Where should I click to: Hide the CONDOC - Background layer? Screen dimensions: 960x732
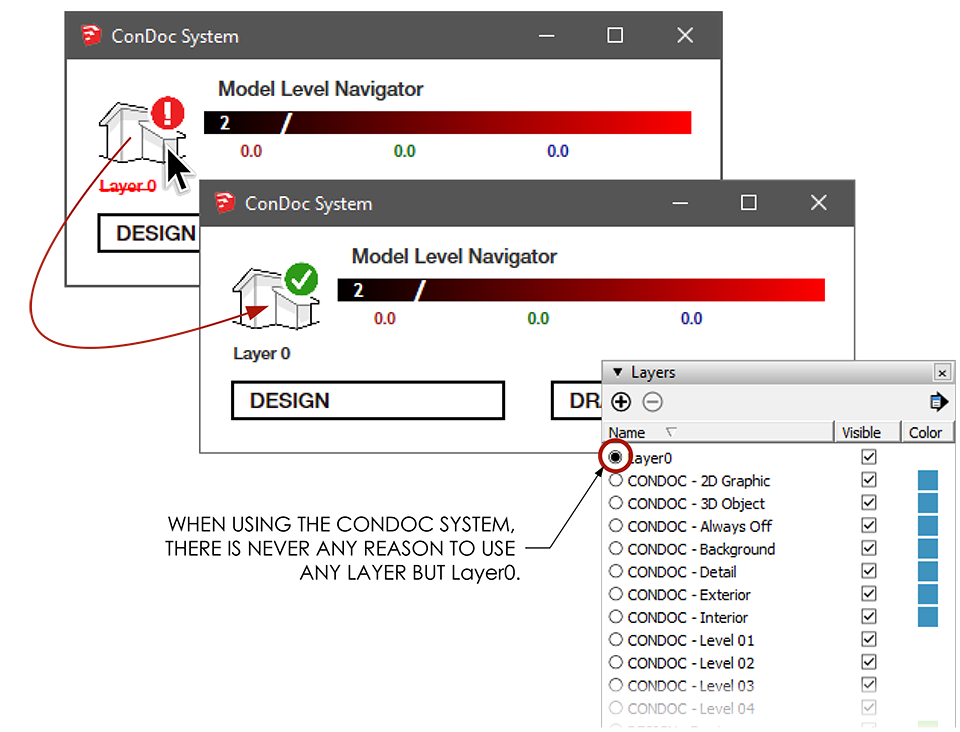tap(869, 548)
